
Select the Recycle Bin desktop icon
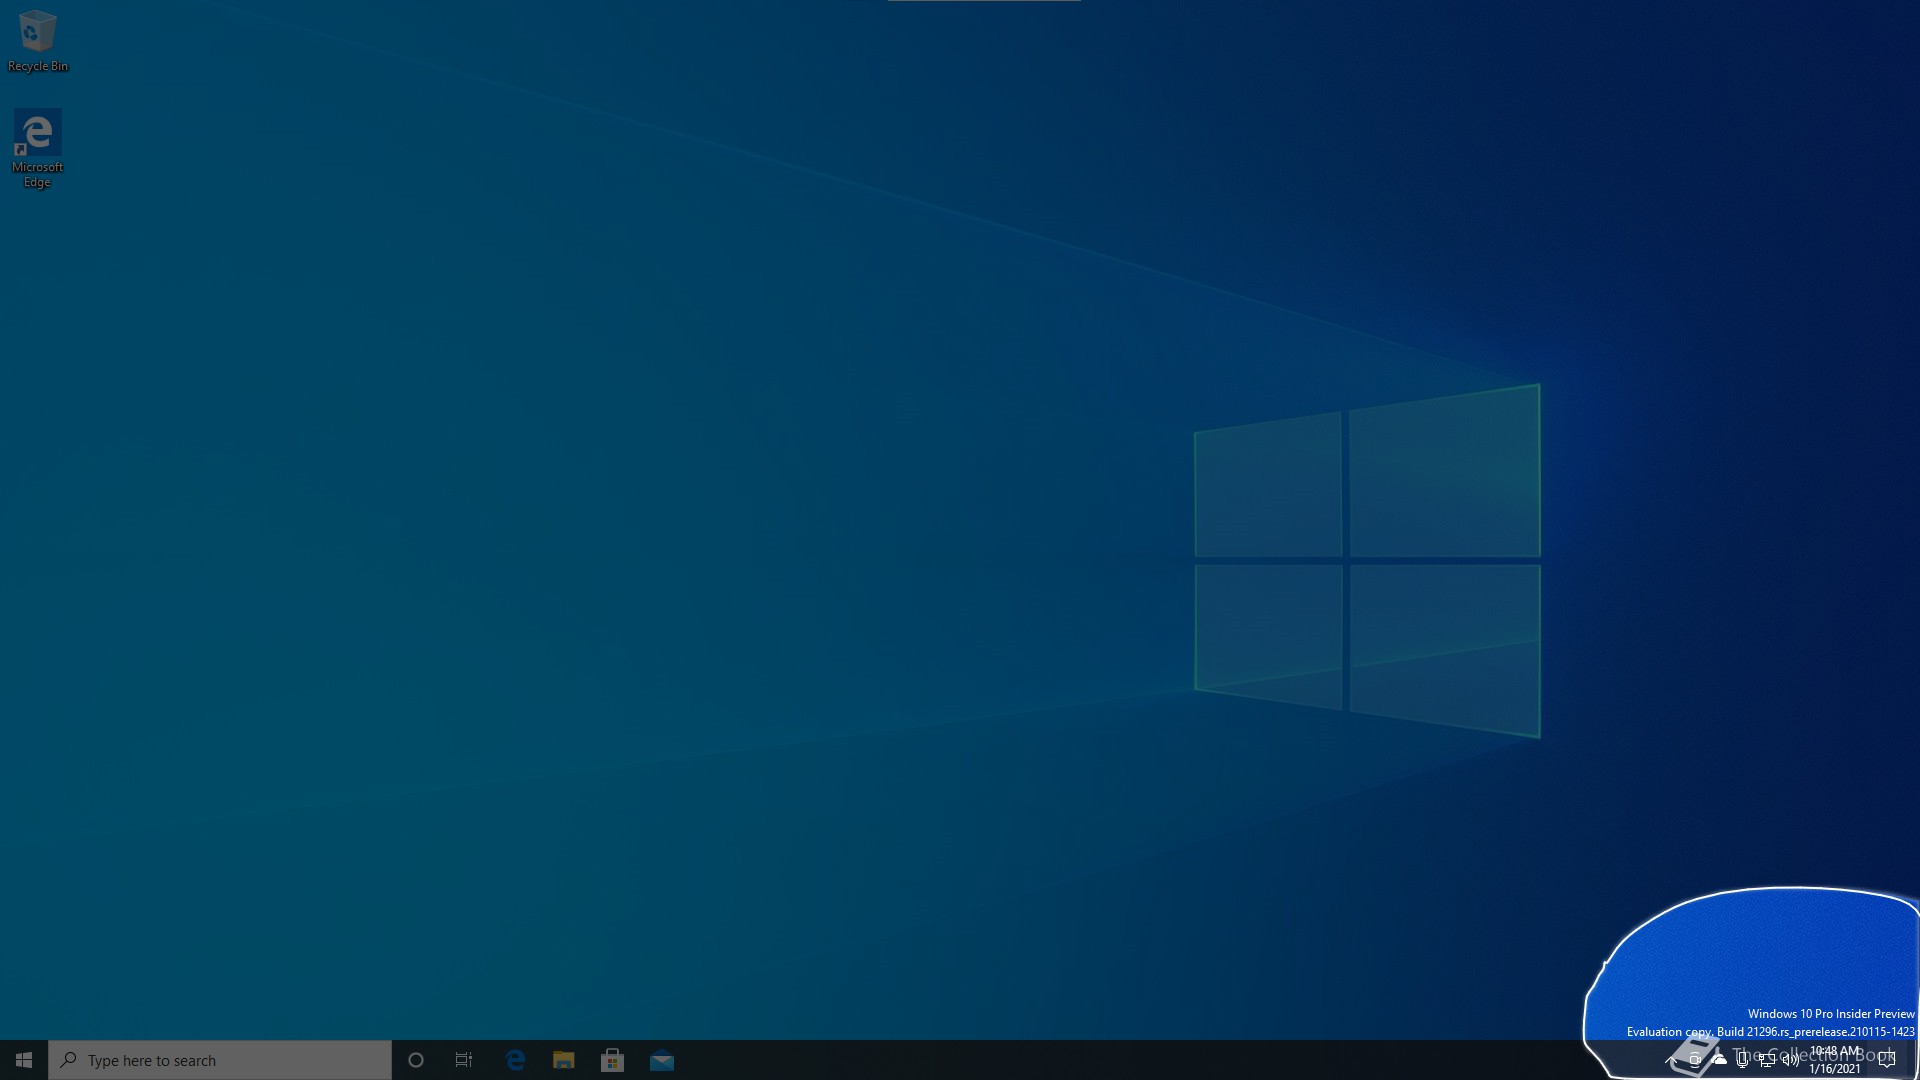click(x=38, y=41)
